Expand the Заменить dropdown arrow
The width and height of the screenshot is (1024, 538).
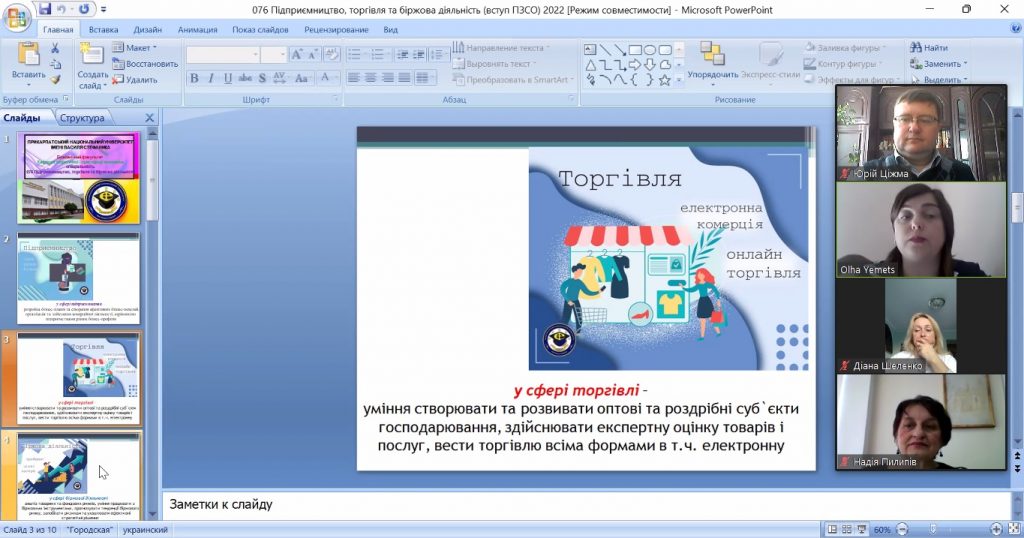pyautogui.click(x=965, y=64)
